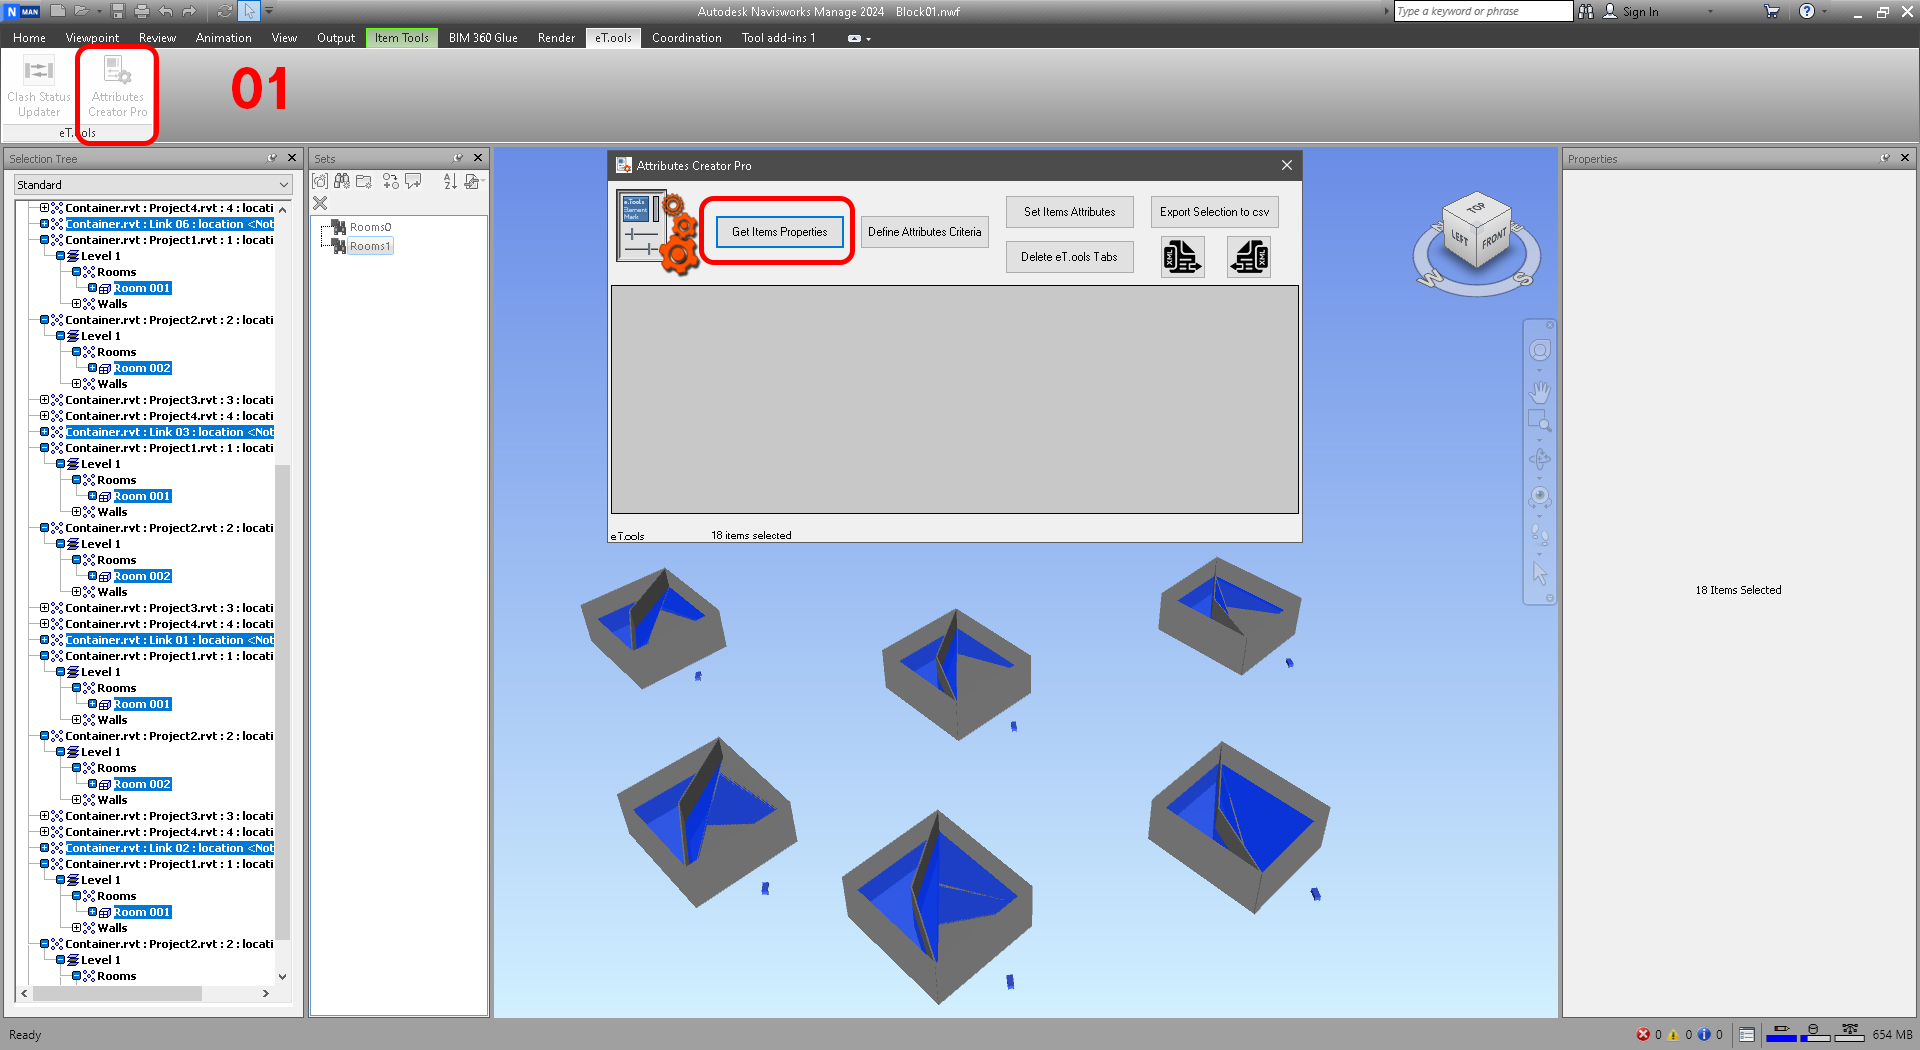Click the Open file folder icon

coord(80,11)
